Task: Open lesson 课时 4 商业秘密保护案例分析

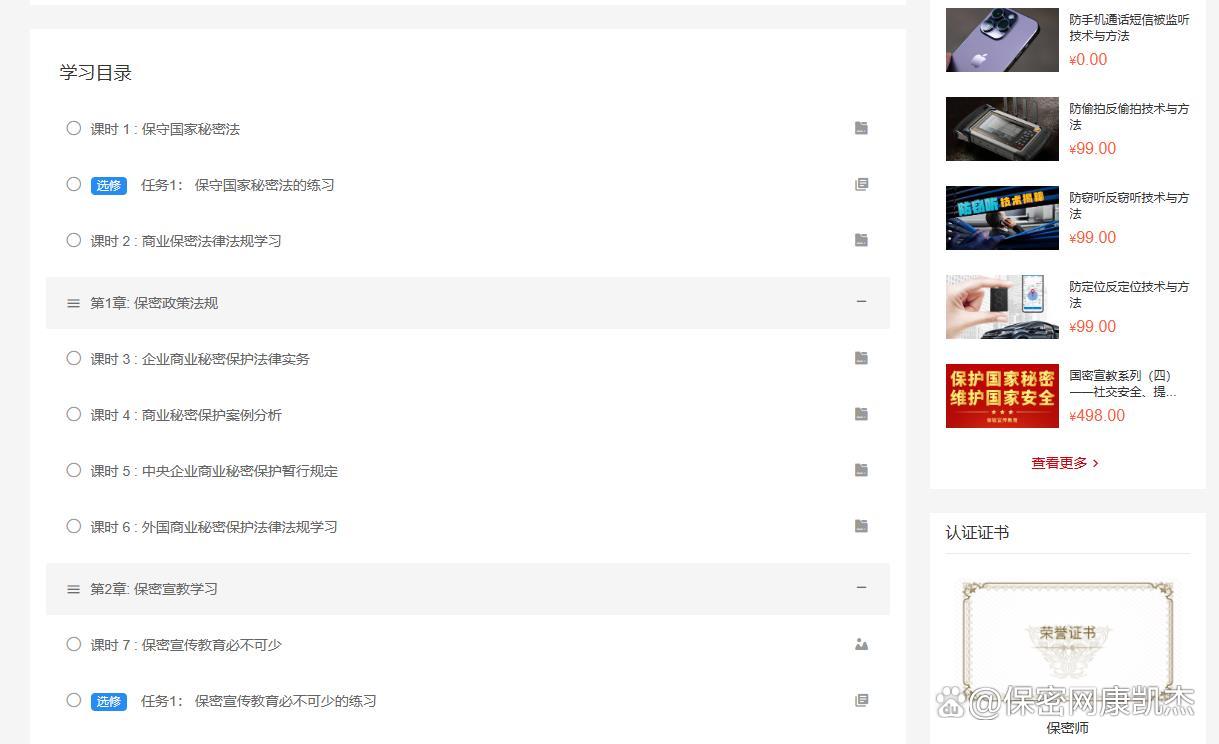Action: [x=186, y=415]
